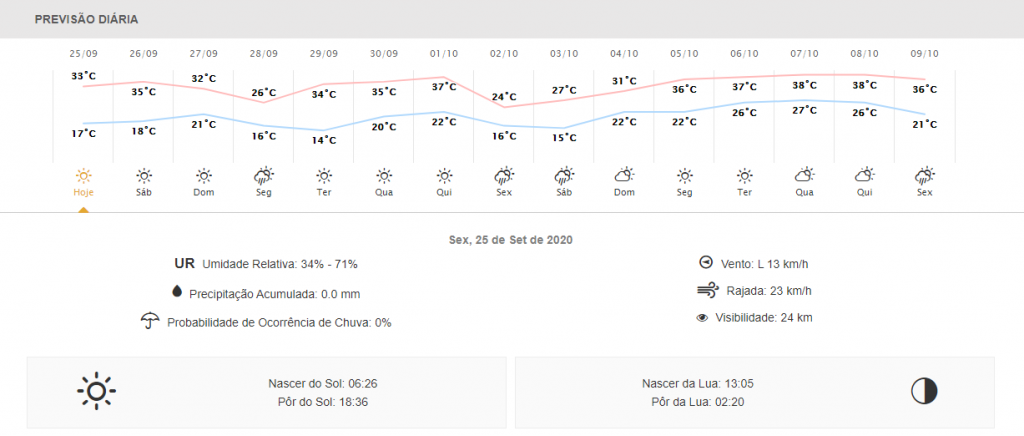
Task: Click the large sun sunrise icon
Action: 97,391
